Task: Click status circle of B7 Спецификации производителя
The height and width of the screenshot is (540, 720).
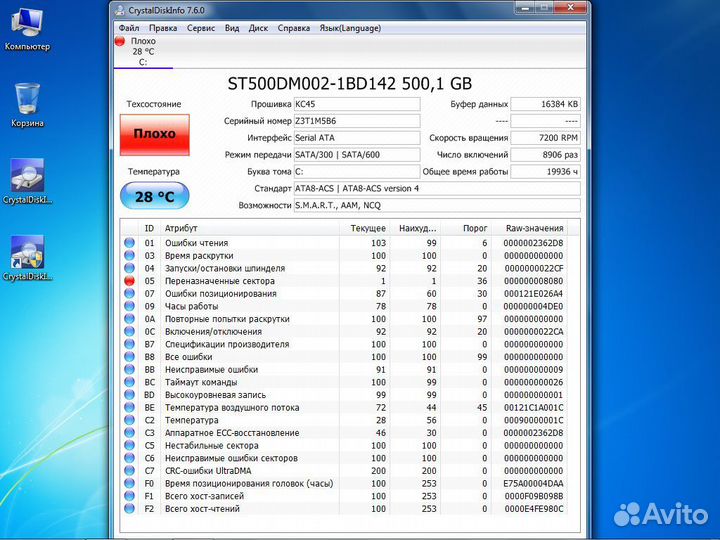Action: pos(129,344)
